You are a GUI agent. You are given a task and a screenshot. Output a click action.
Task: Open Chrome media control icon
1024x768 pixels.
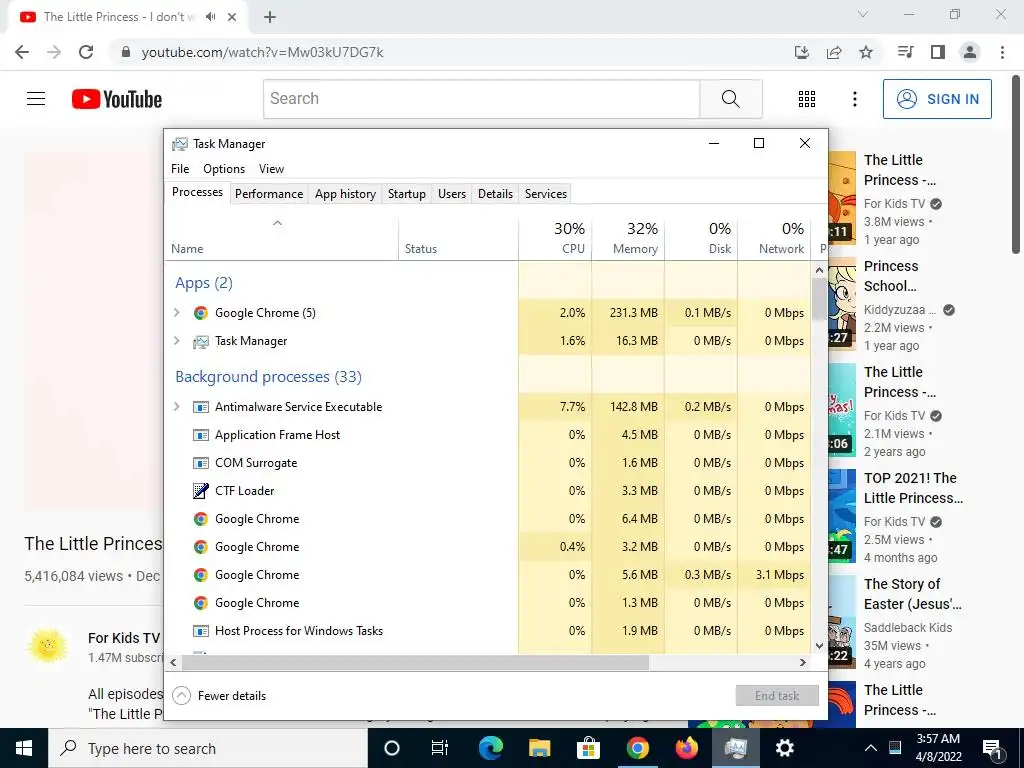click(906, 52)
